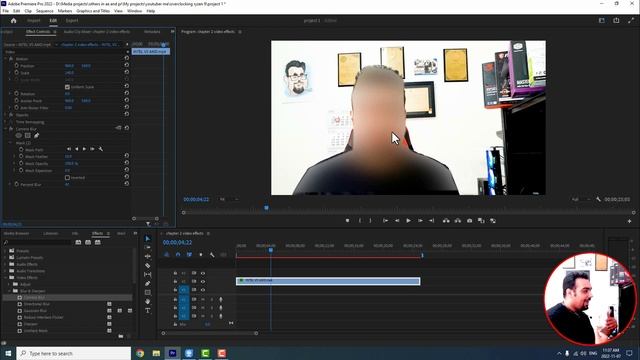Expand the Scale parameter

coord(10,73)
